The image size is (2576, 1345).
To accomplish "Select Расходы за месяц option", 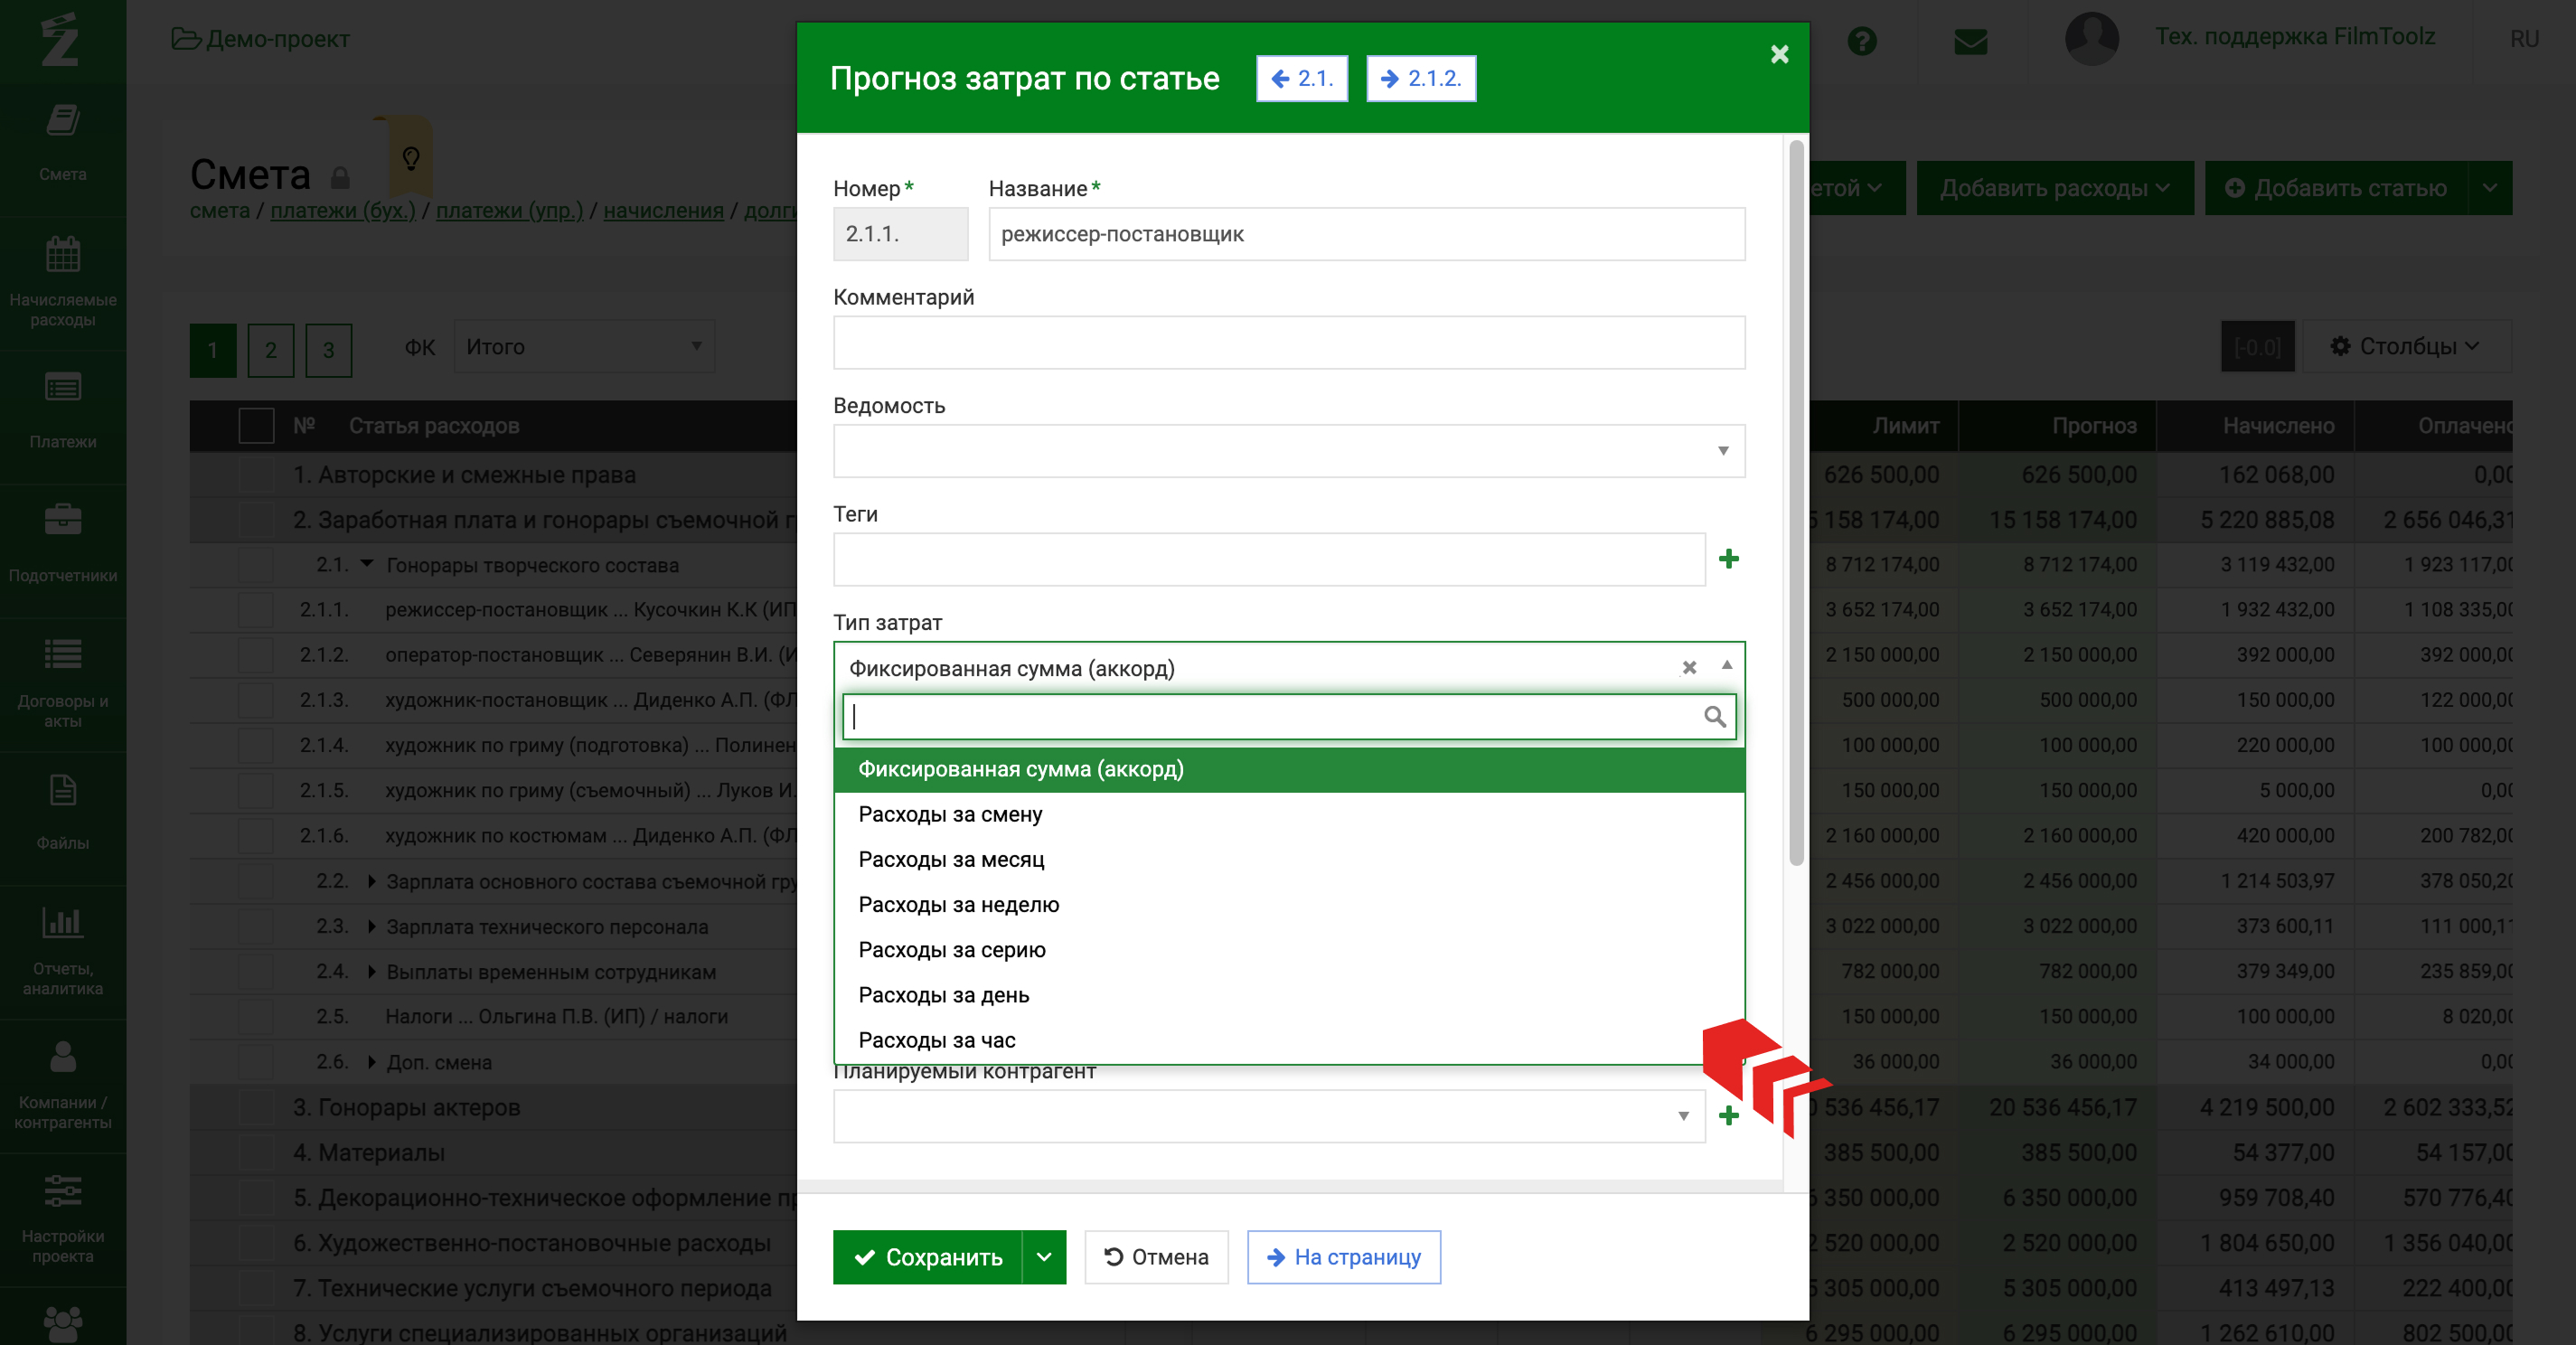I will 1289,859.
